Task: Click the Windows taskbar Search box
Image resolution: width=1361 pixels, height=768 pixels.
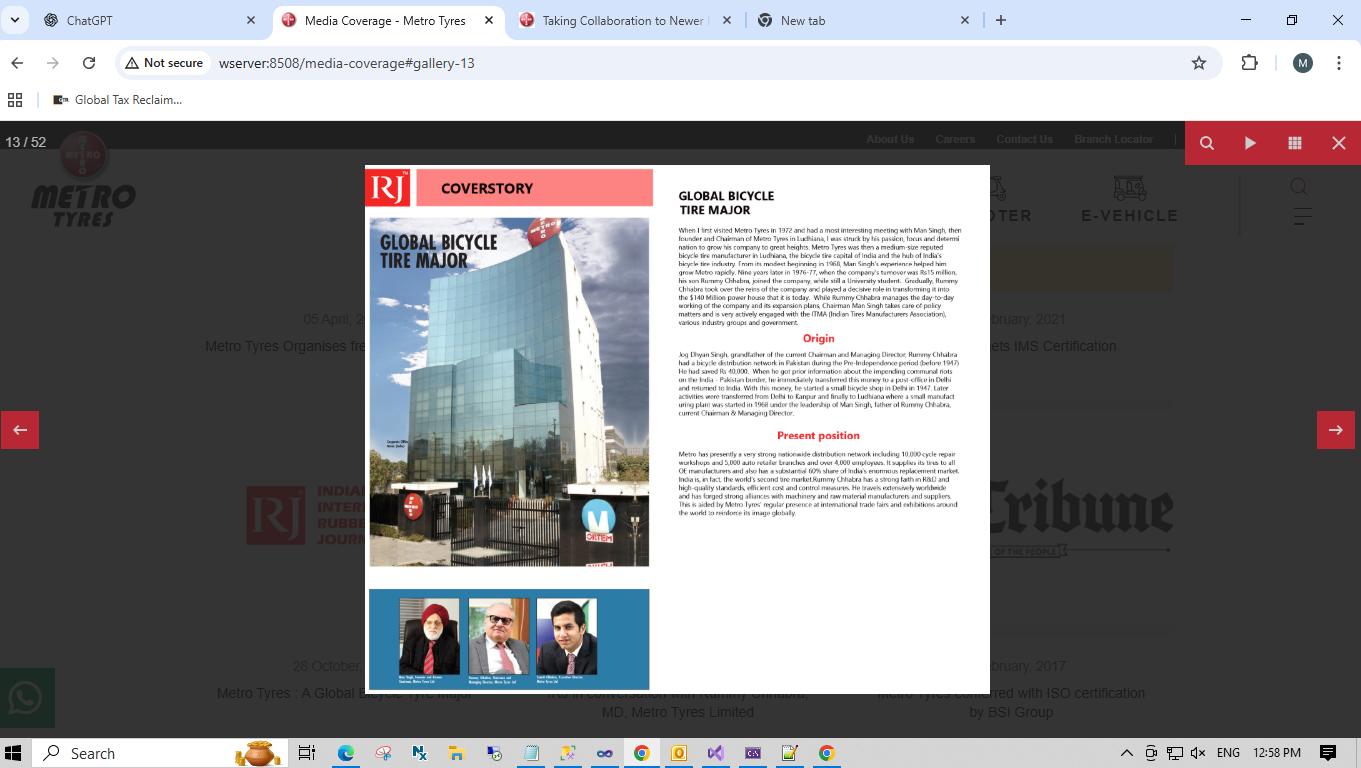Action: 160,753
